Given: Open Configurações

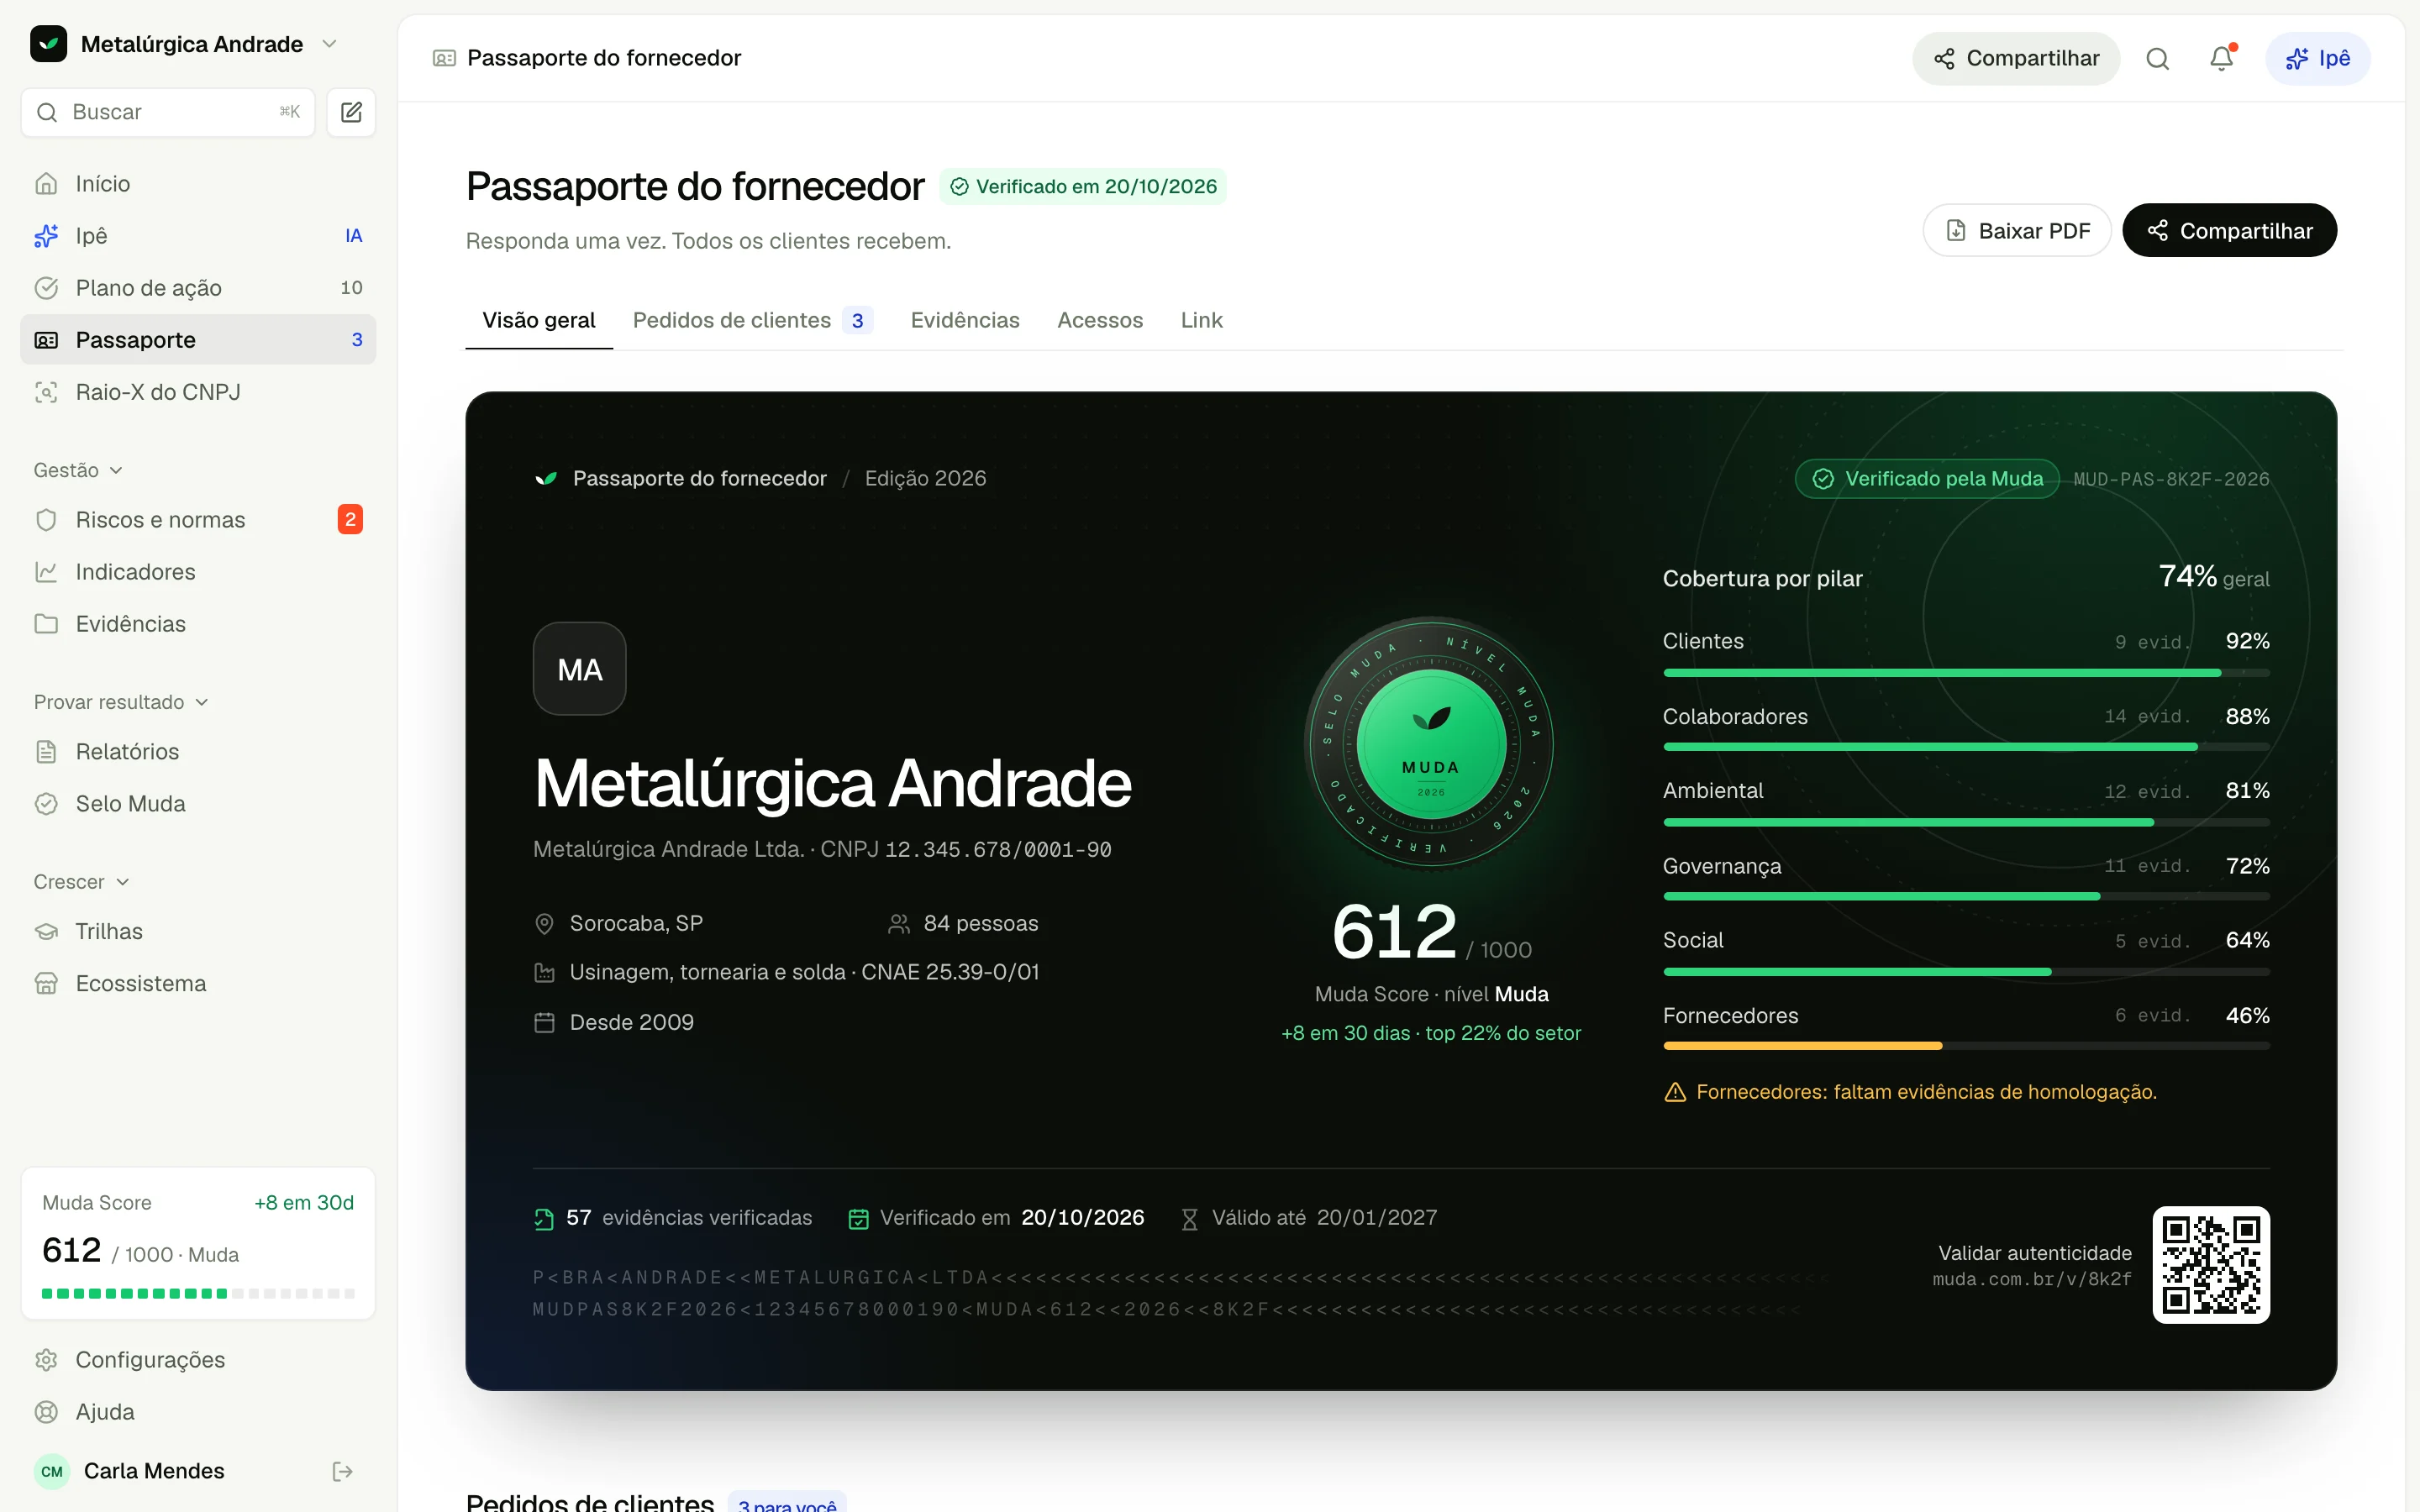Looking at the screenshot, I should 198,1360.
